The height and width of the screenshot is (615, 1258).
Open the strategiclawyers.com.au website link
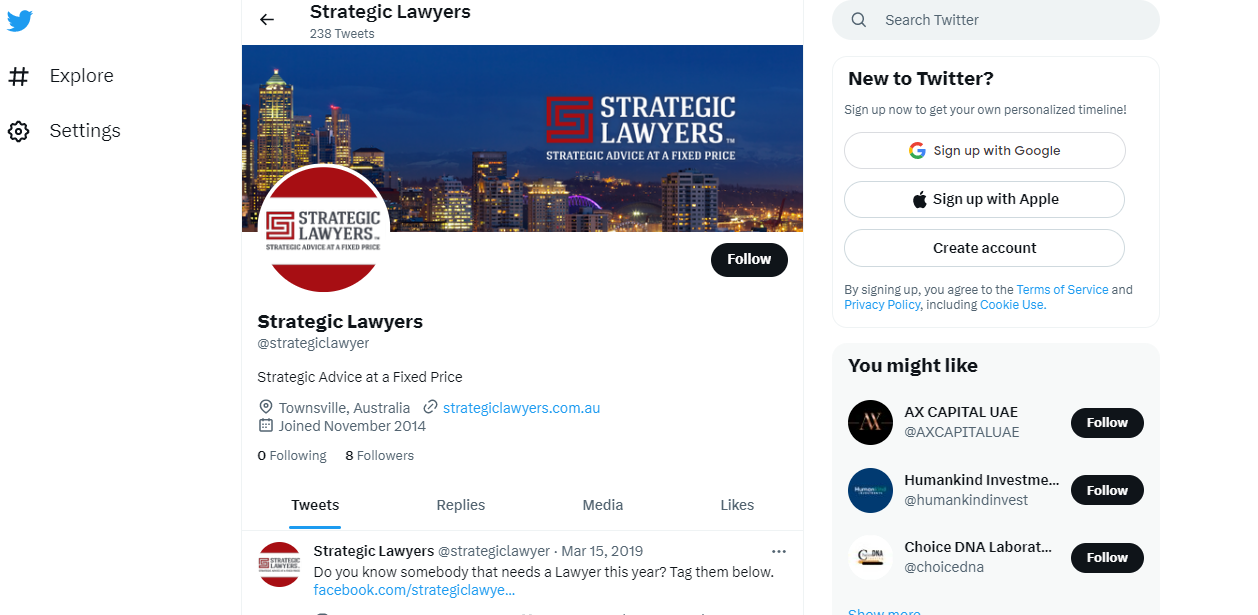coord(521,408)
